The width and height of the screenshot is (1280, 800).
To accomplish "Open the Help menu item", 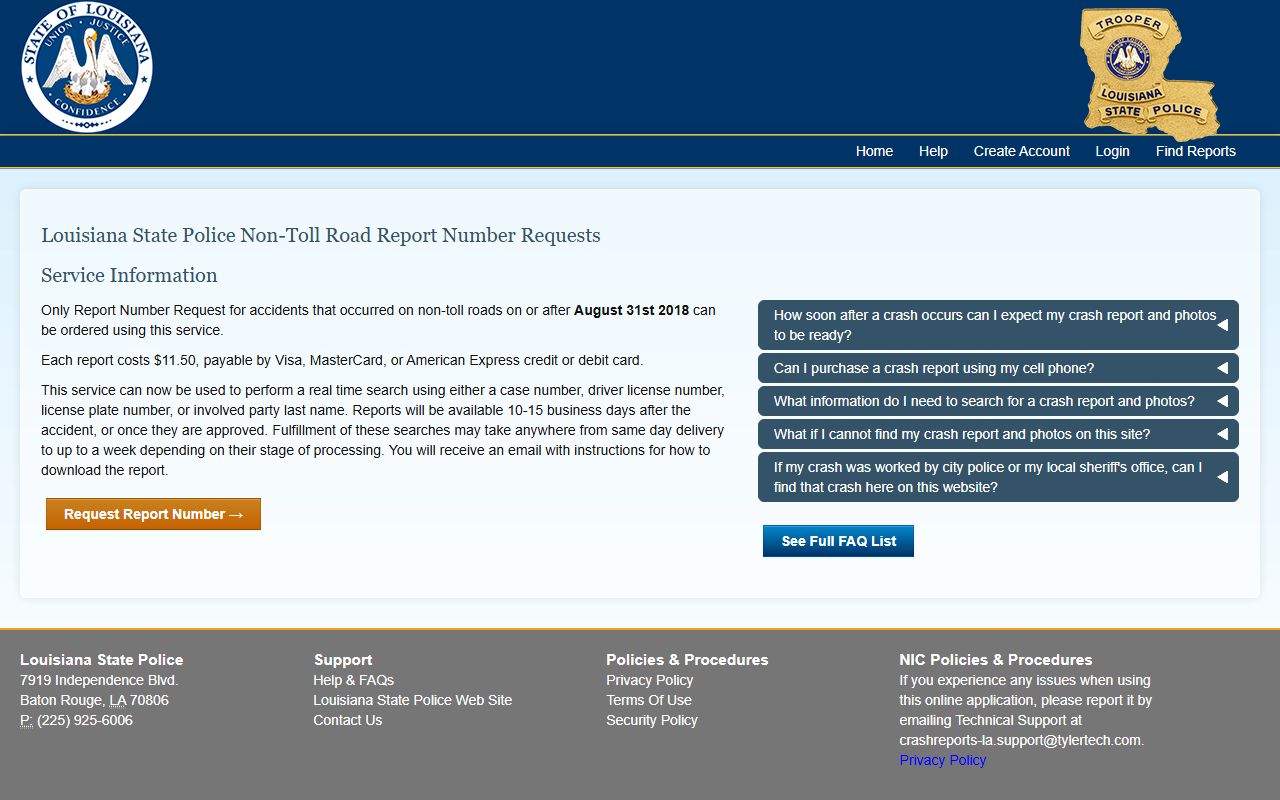I will tap(933, 151).
